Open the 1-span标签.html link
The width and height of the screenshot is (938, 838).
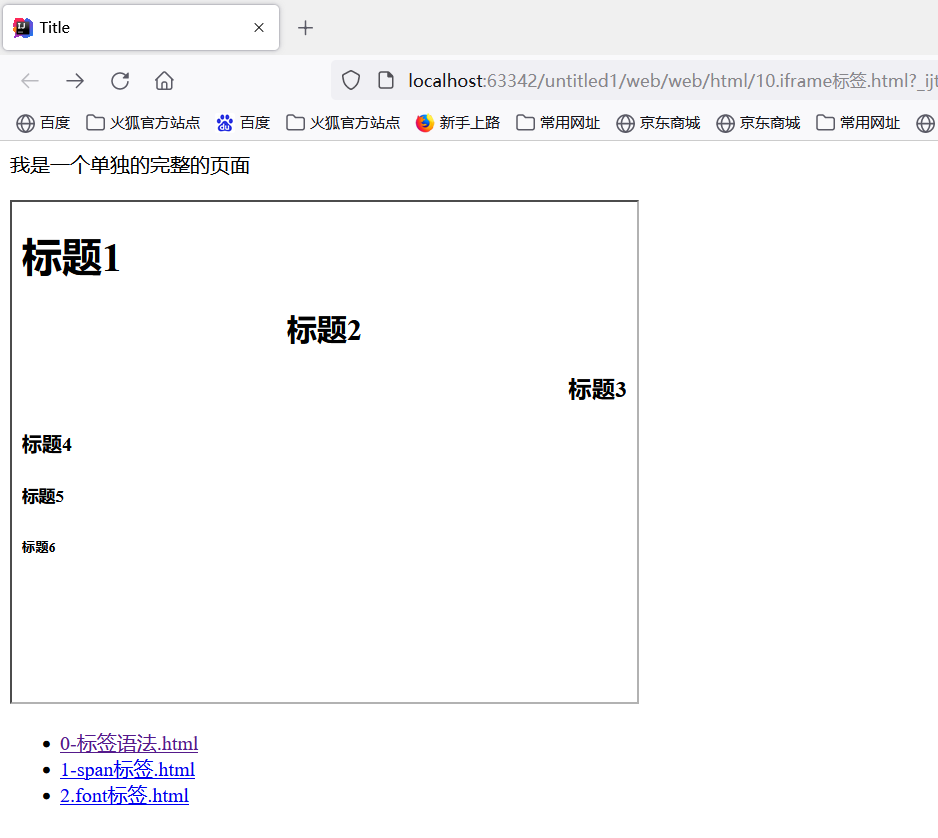tap(127, 770)
